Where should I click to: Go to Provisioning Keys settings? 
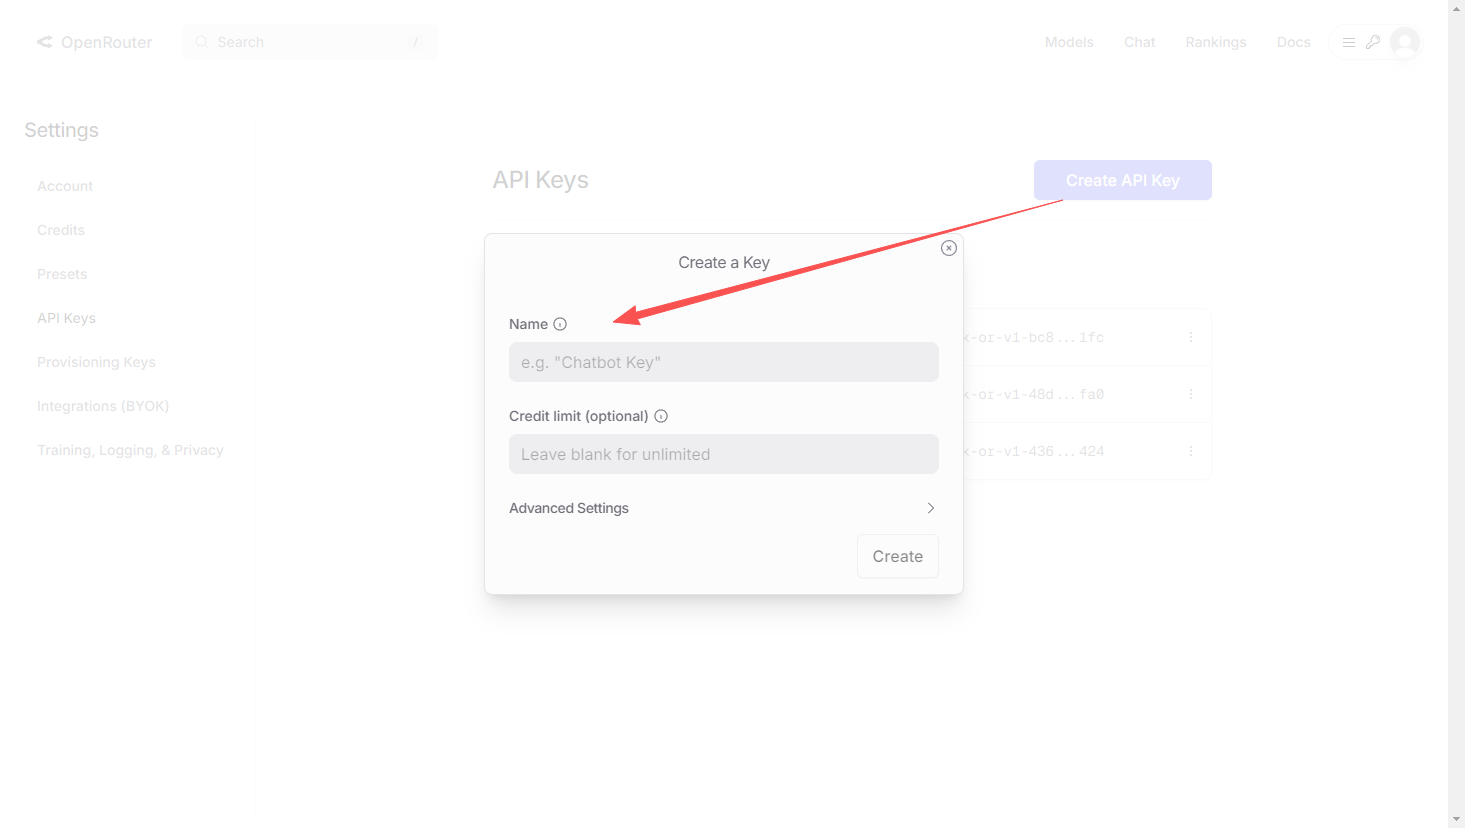pyautogui.click(x=96, y=362)
